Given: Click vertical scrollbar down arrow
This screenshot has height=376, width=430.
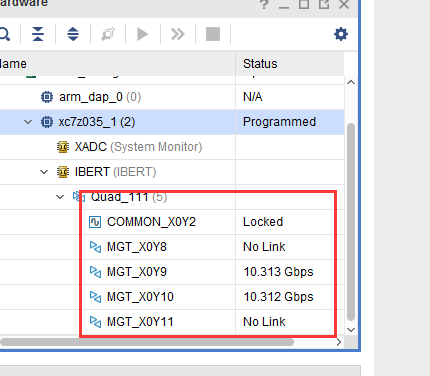Looking at the screenshot, I should tap(351, 330).
